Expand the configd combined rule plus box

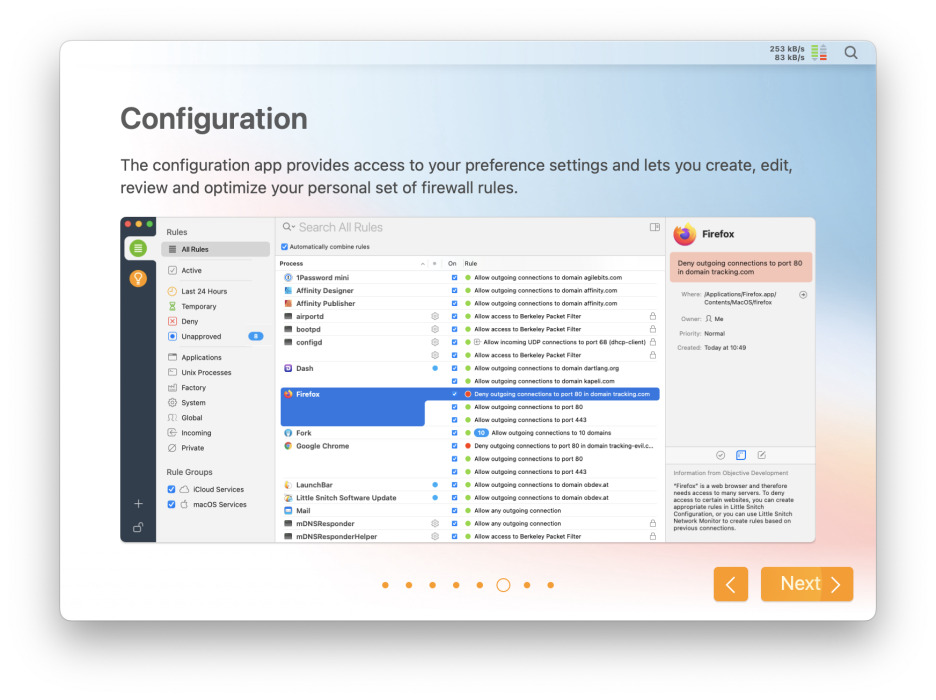[x=477, y=343]
